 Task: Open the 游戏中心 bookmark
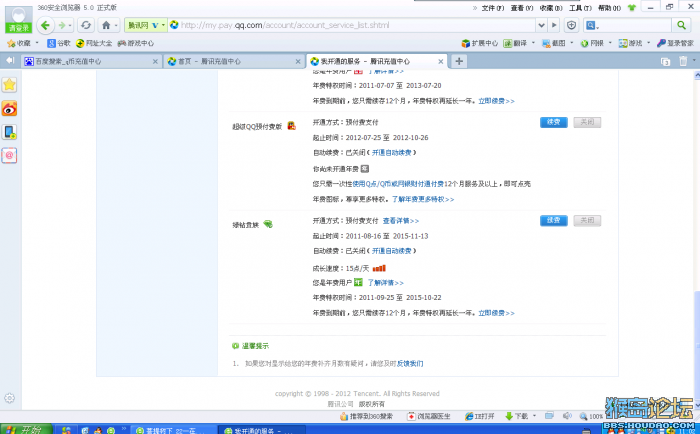pyautogui.click(x=136, y=43)
